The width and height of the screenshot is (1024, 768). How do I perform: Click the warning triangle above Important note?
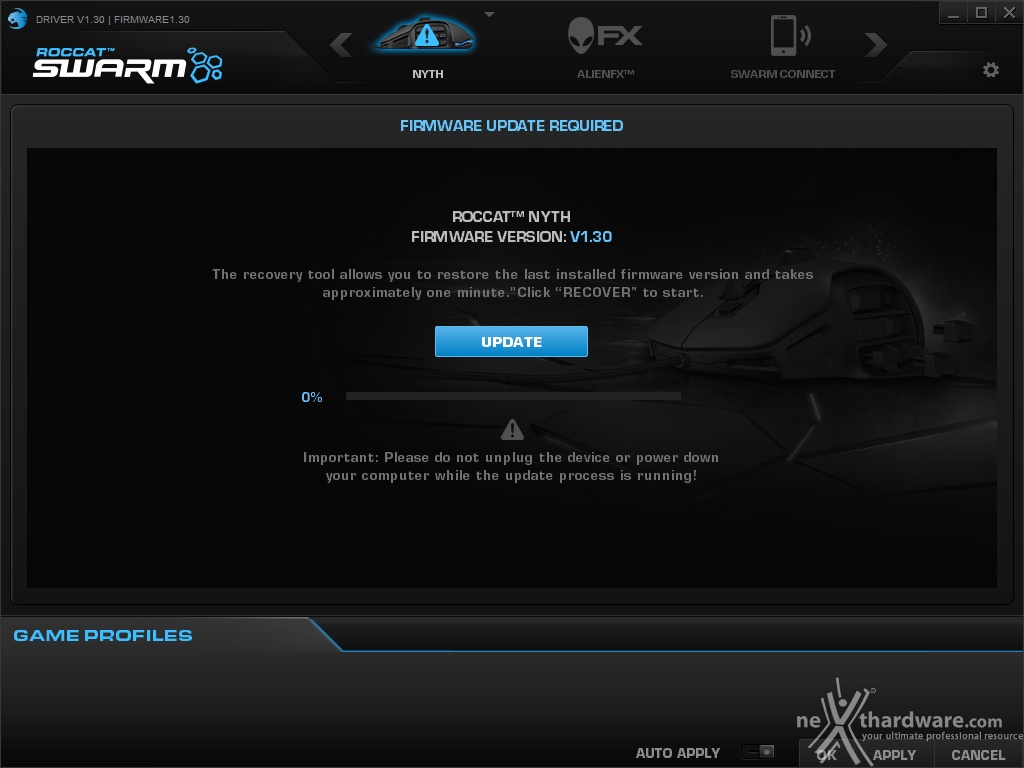click(512, 430)
